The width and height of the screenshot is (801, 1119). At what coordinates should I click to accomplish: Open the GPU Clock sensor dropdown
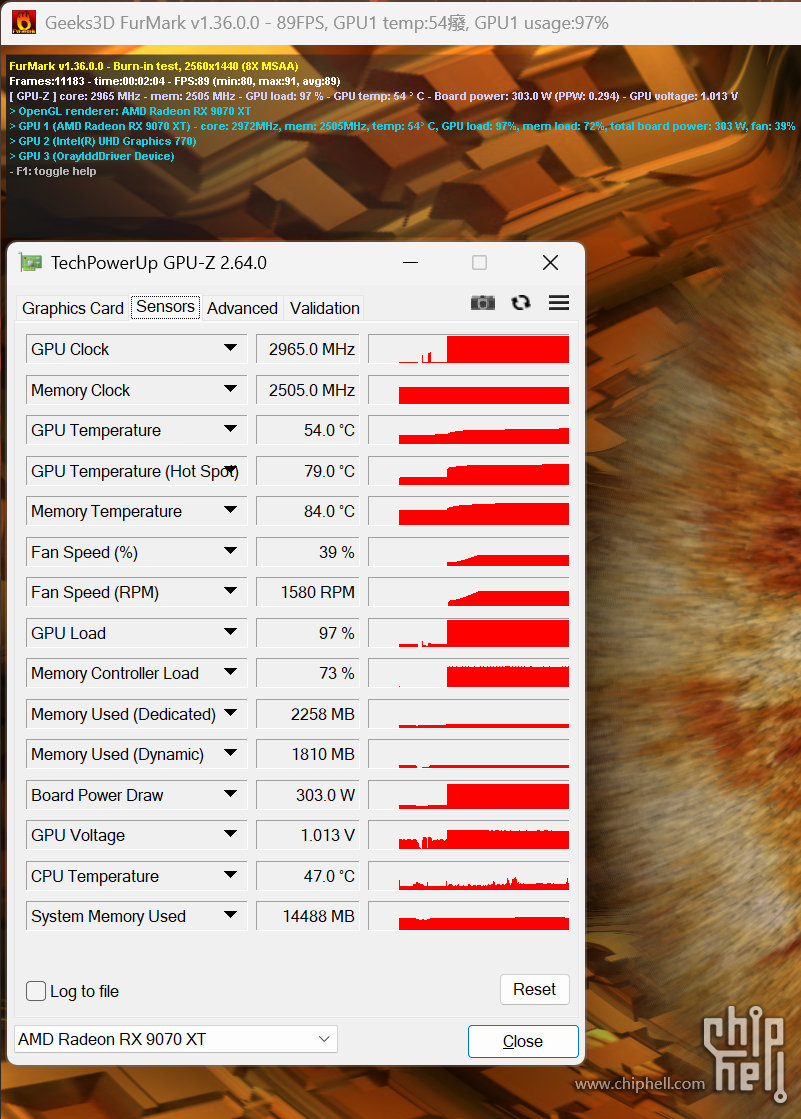point(230,348)
